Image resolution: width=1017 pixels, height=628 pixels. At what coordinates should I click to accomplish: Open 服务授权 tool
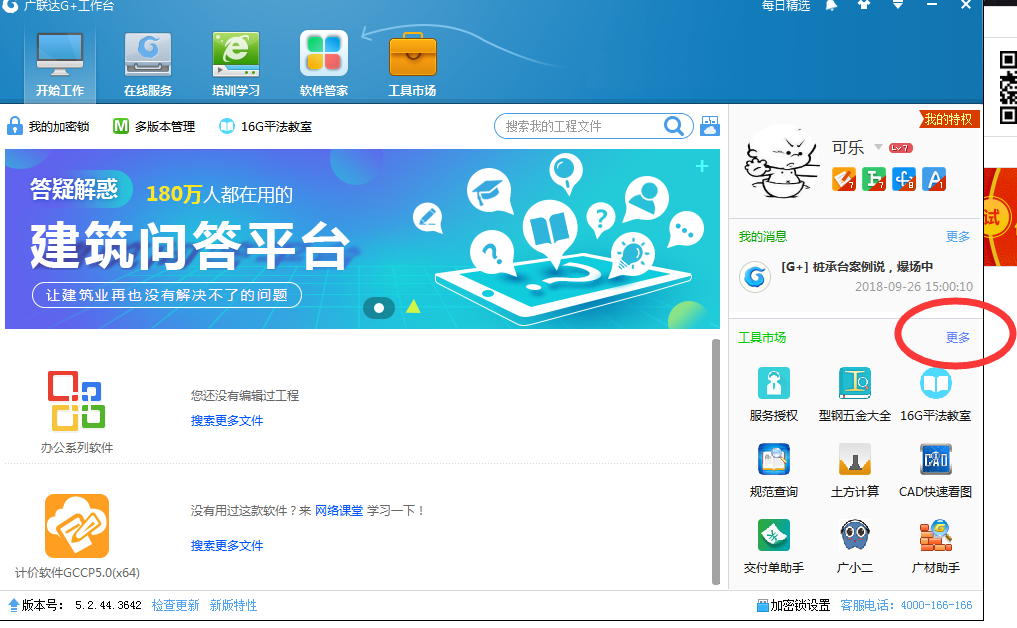774,394
